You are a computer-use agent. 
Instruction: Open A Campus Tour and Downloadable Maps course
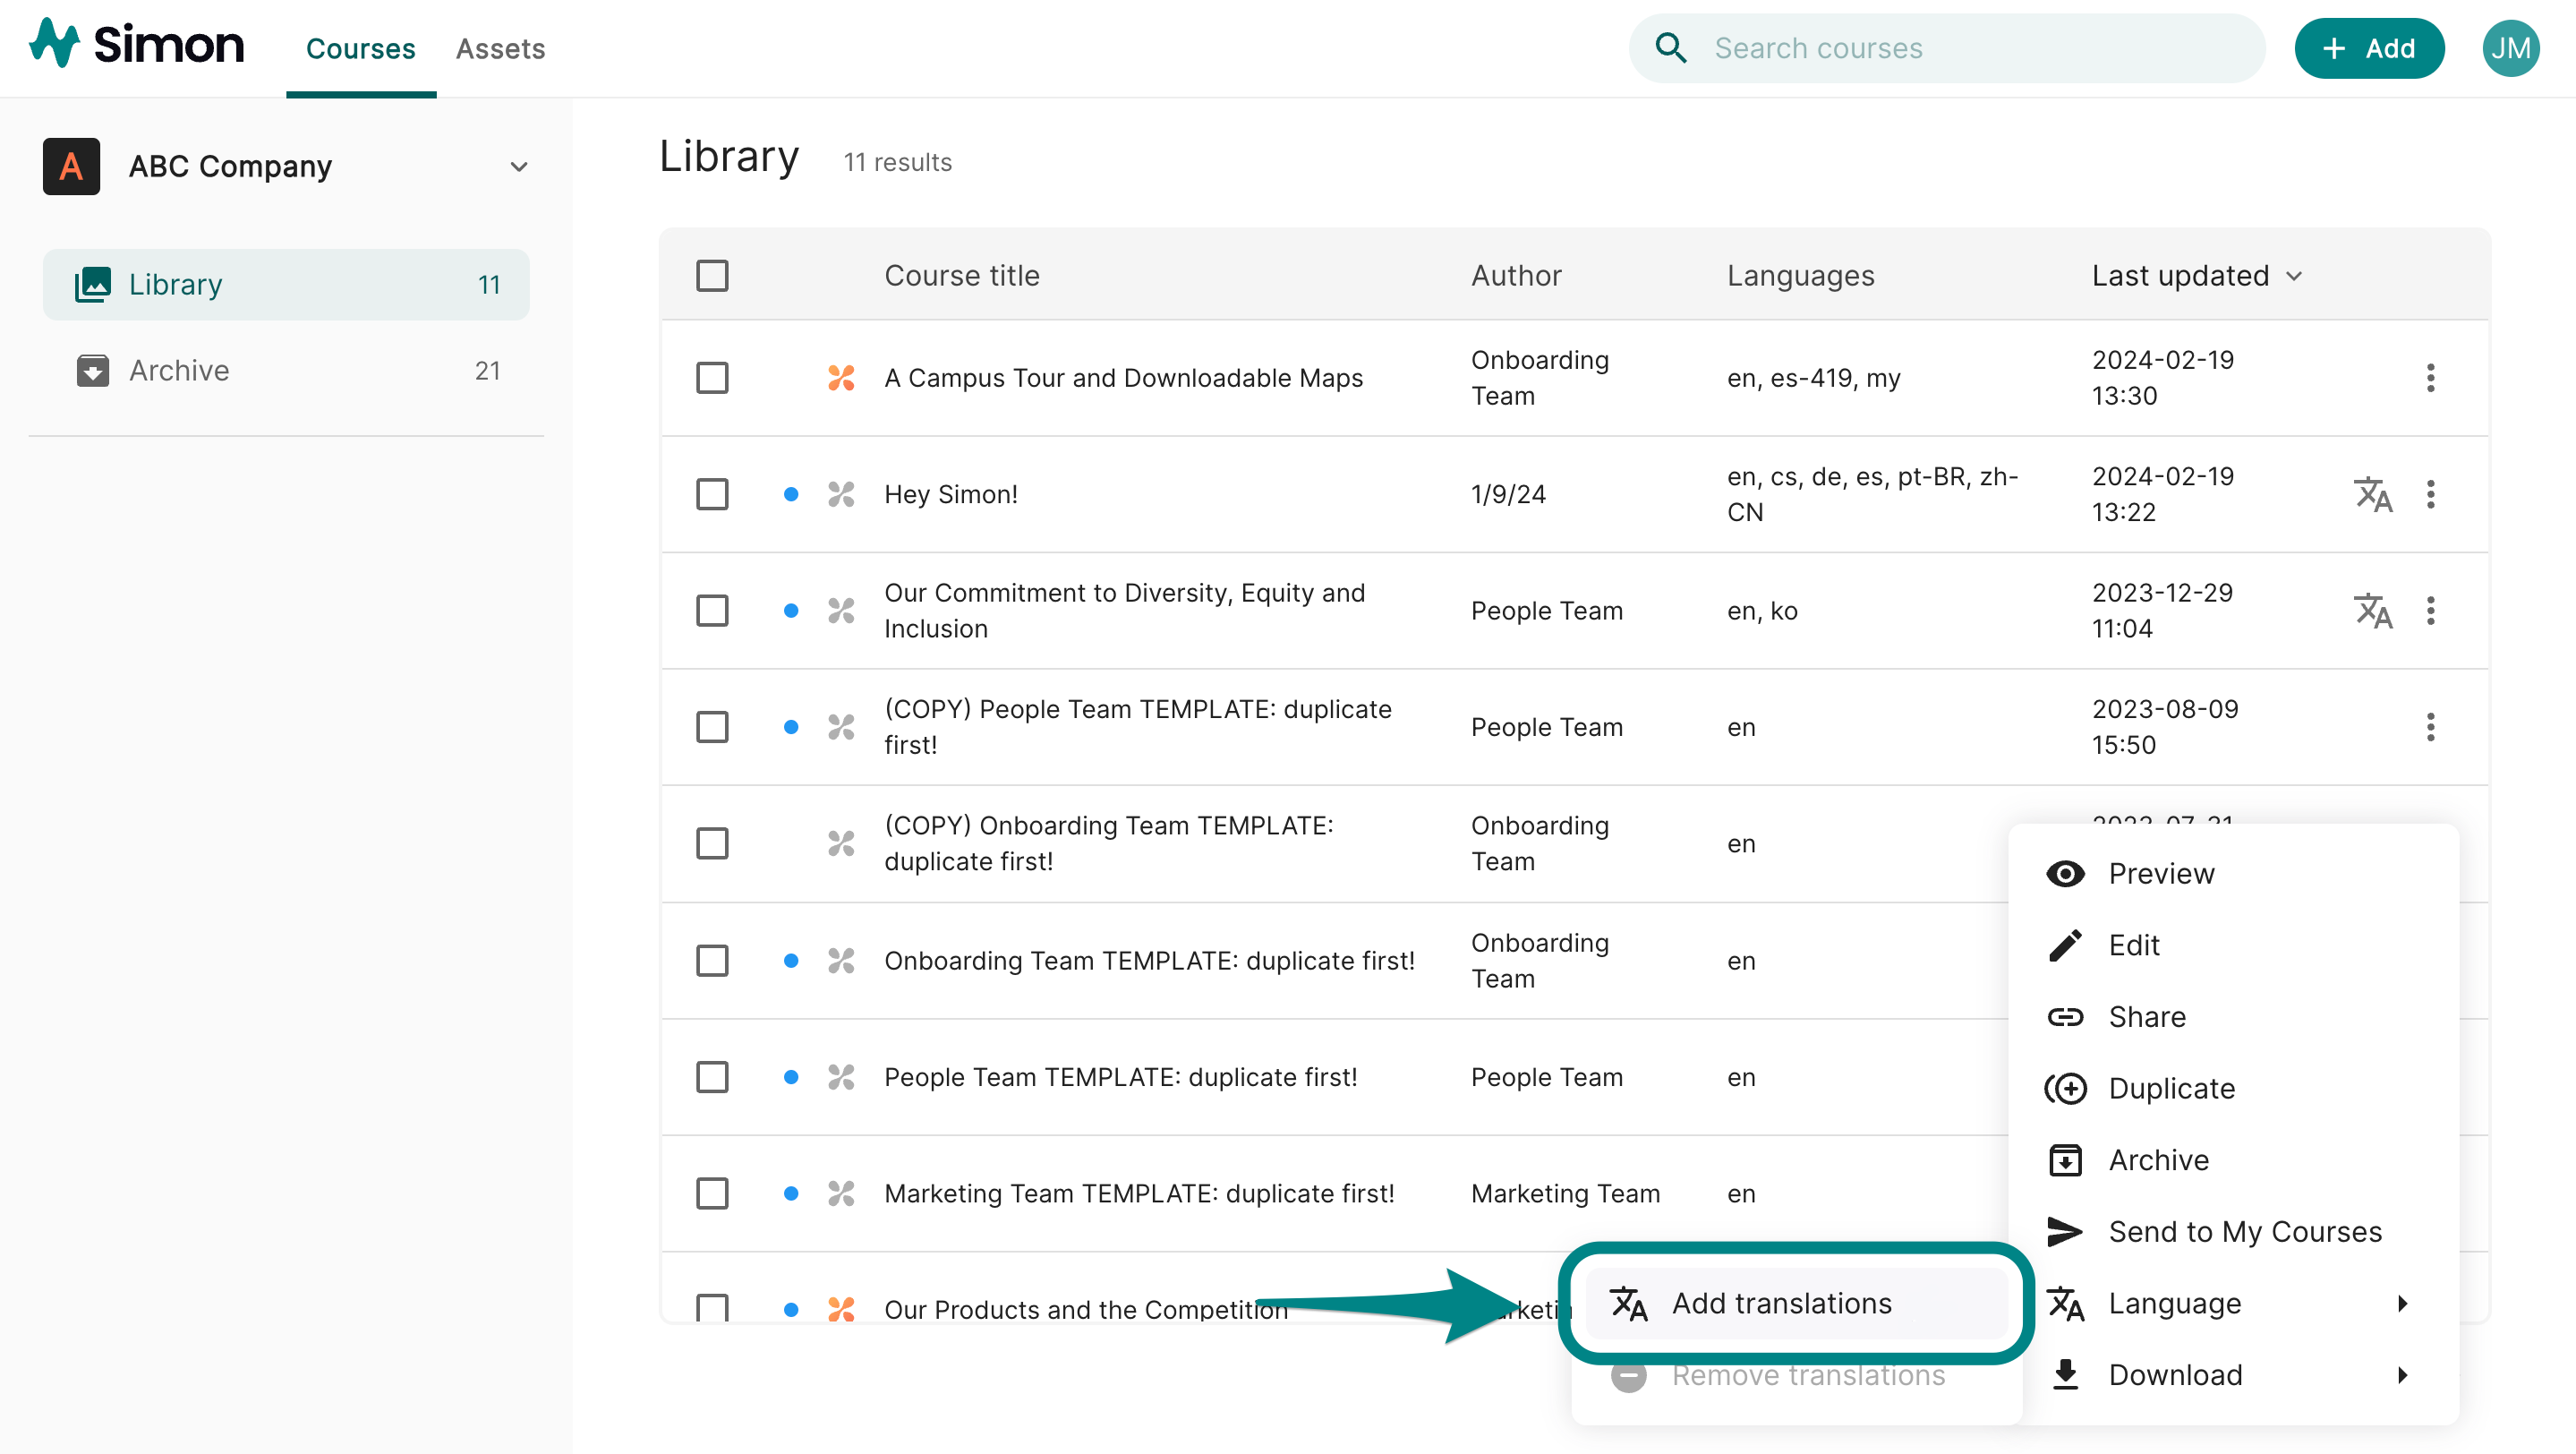point(1123,378)
